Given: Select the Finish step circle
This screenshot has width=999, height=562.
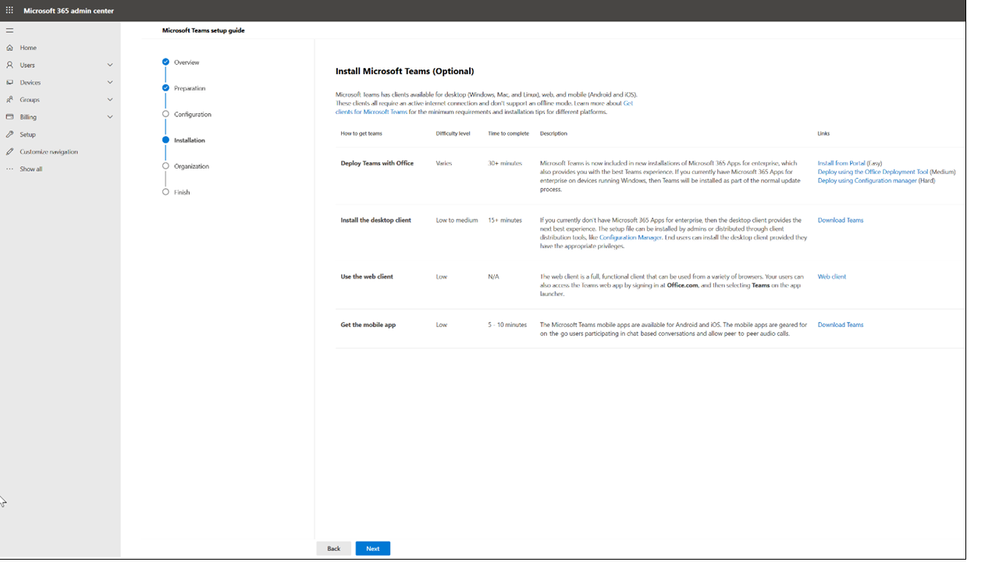Looking at the screenshot, I should 166,192.
